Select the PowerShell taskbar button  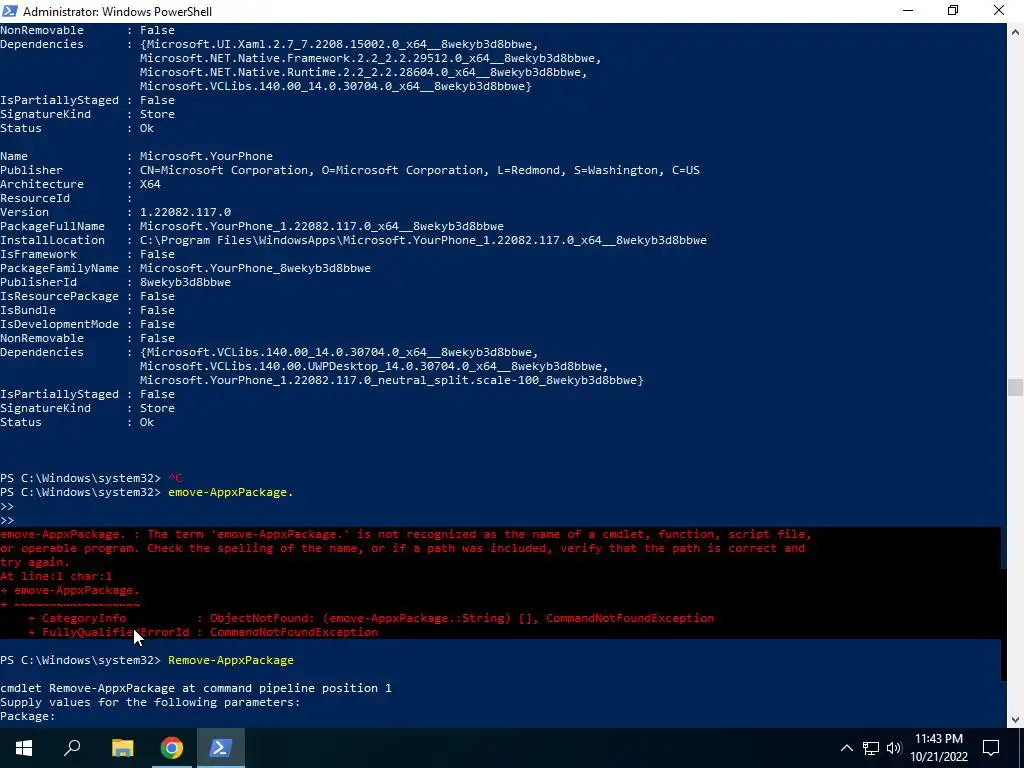(x=221, y=748)
